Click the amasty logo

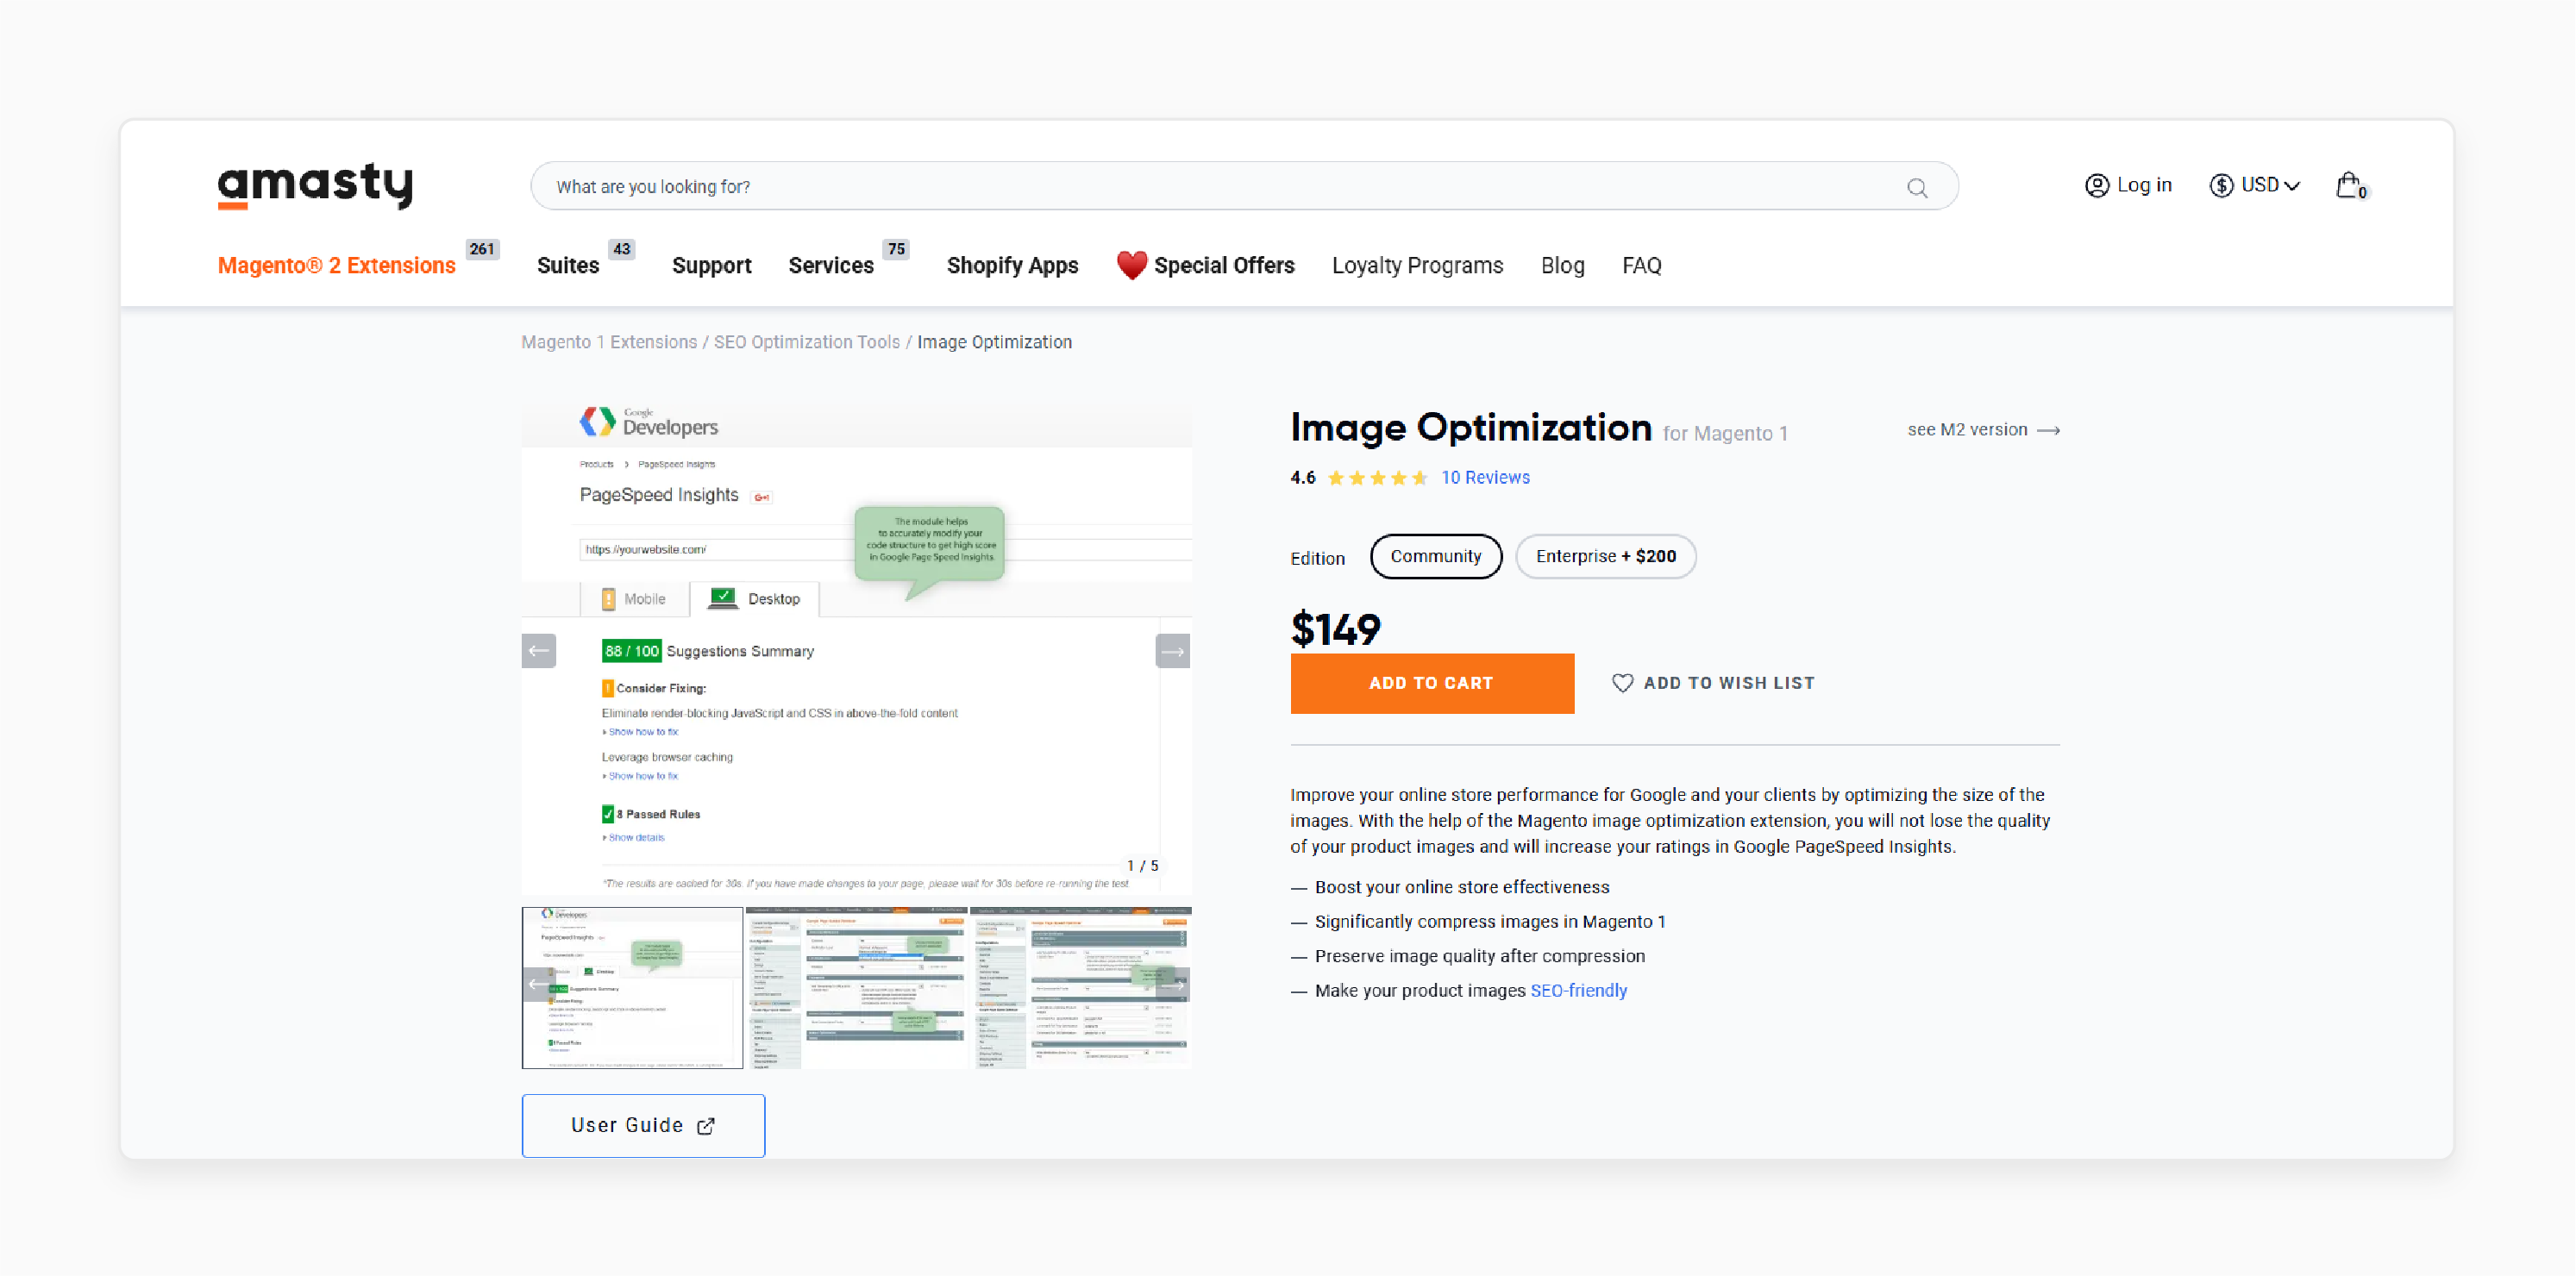click(x=315, y=186)
